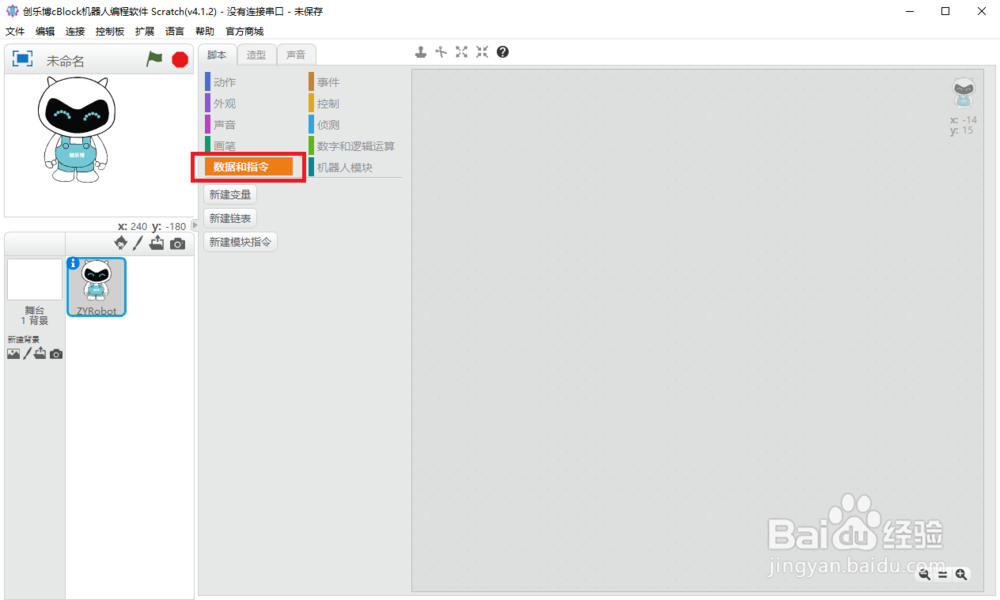Click the camera icon to create sprite
The height and width of the screenshot is (600, 1000).
178,243
